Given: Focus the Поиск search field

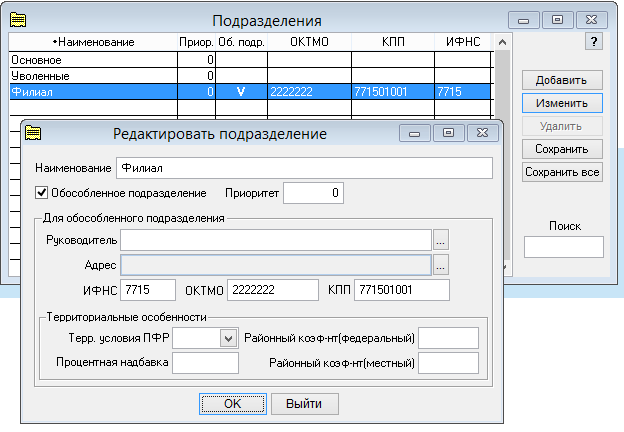Looking at the screenshot, I should pos(564,247).
